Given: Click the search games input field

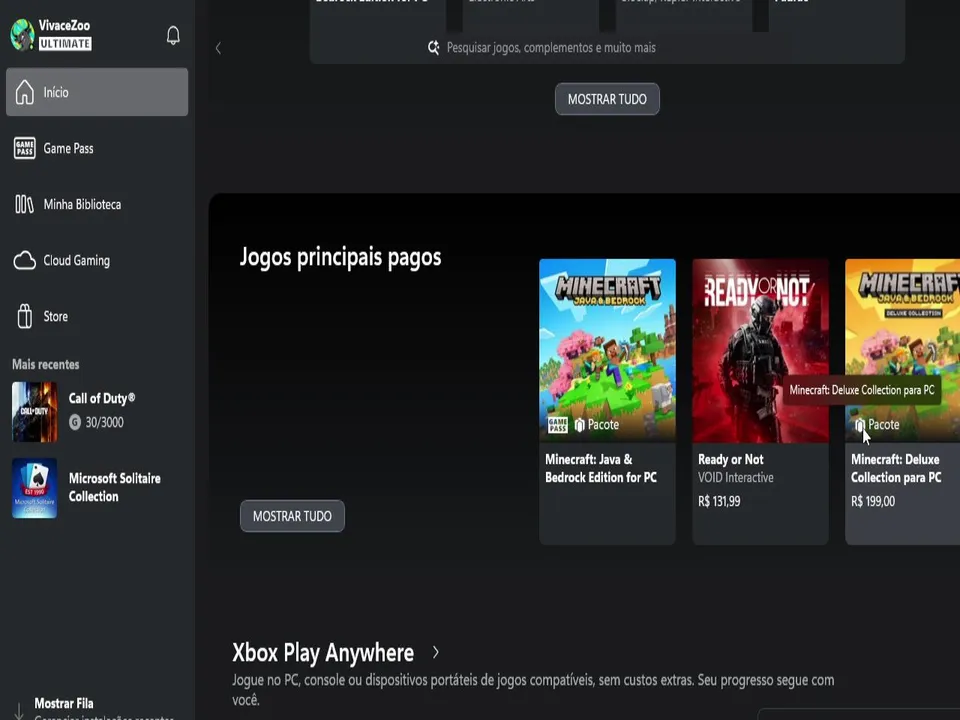Looking at the screenshot, I should pyautogui.click(x=607, y=48).
